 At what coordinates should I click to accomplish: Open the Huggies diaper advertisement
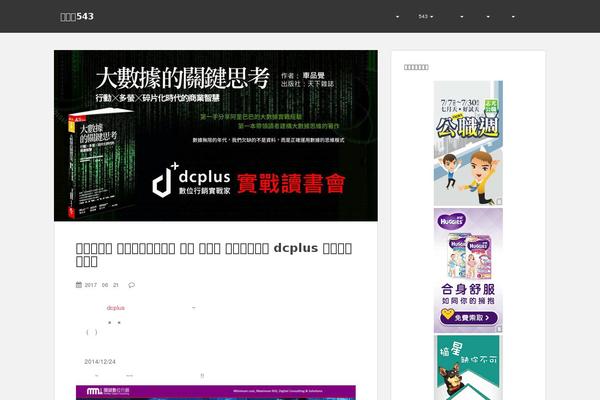coord(468,271)
